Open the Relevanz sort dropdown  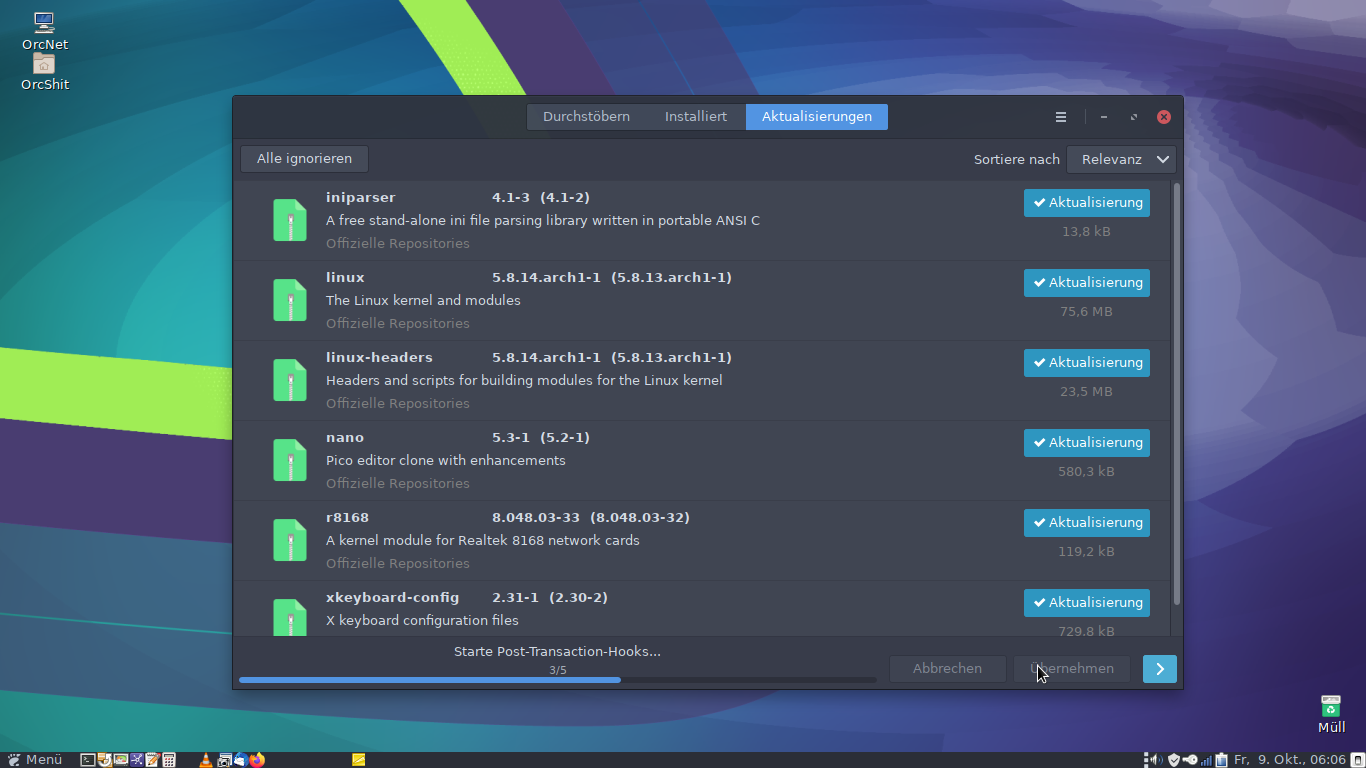pyautogui.click(x=1121, y=159)
